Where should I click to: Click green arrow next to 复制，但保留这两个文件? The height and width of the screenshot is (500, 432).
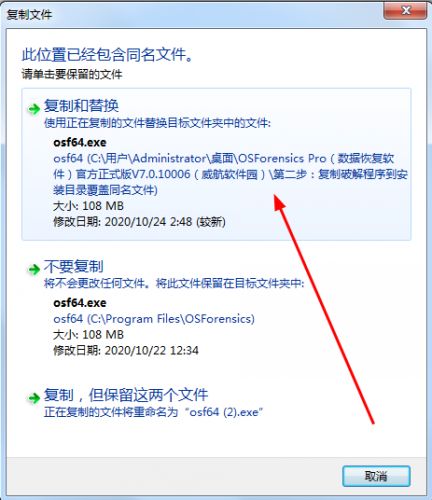34,397
